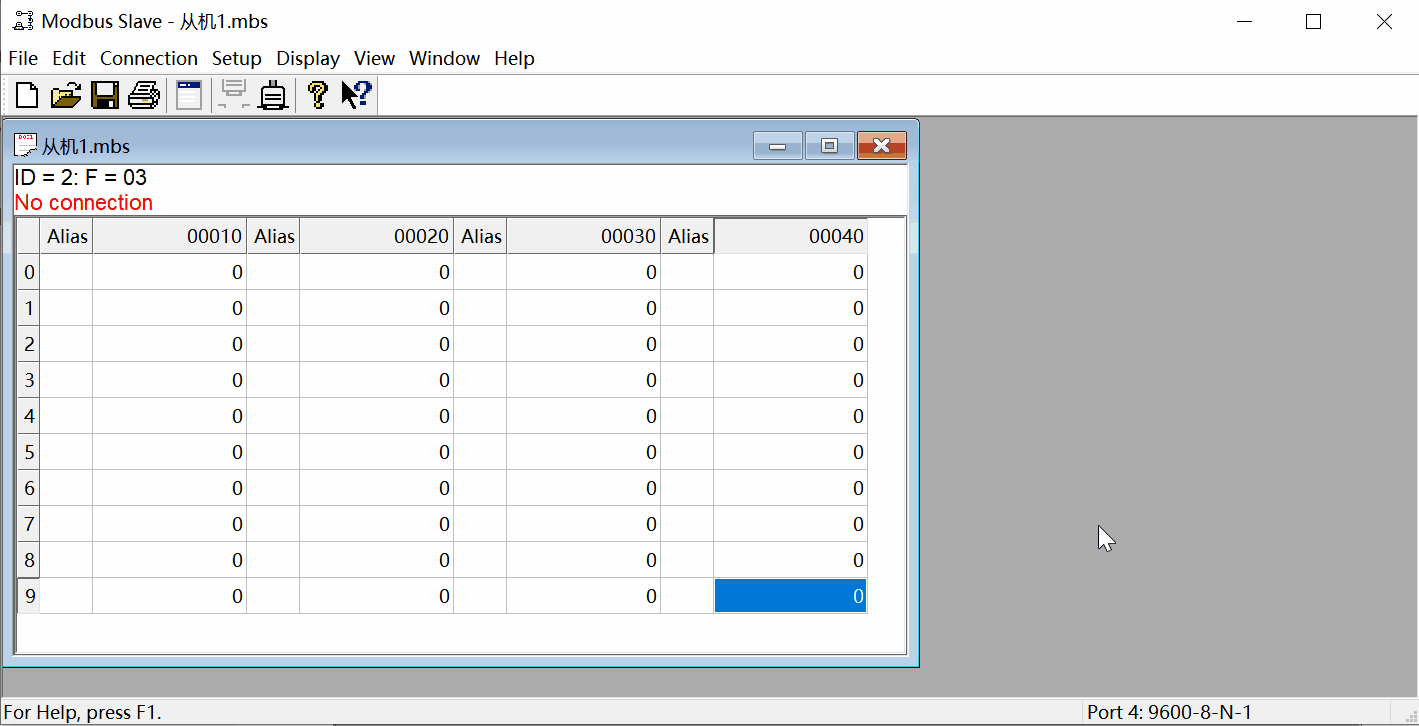Screen dimensions: 1419x726
Task: Select the row 3 value under 00030
Action: click(583, 380)
